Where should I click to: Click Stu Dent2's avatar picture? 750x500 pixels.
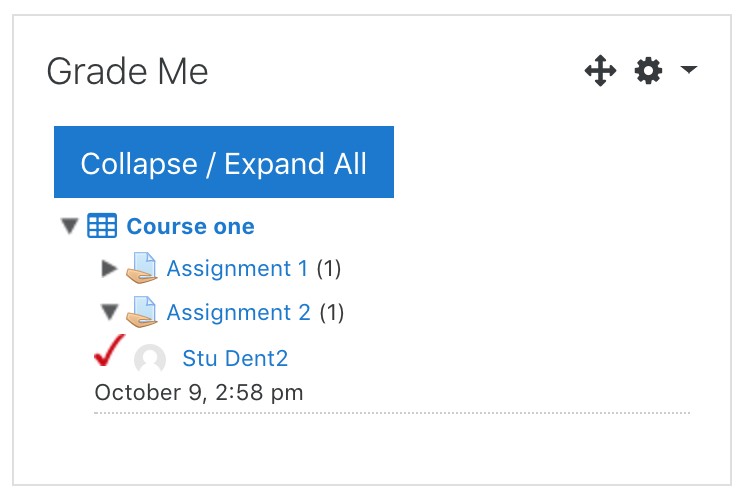coord(150,359)
